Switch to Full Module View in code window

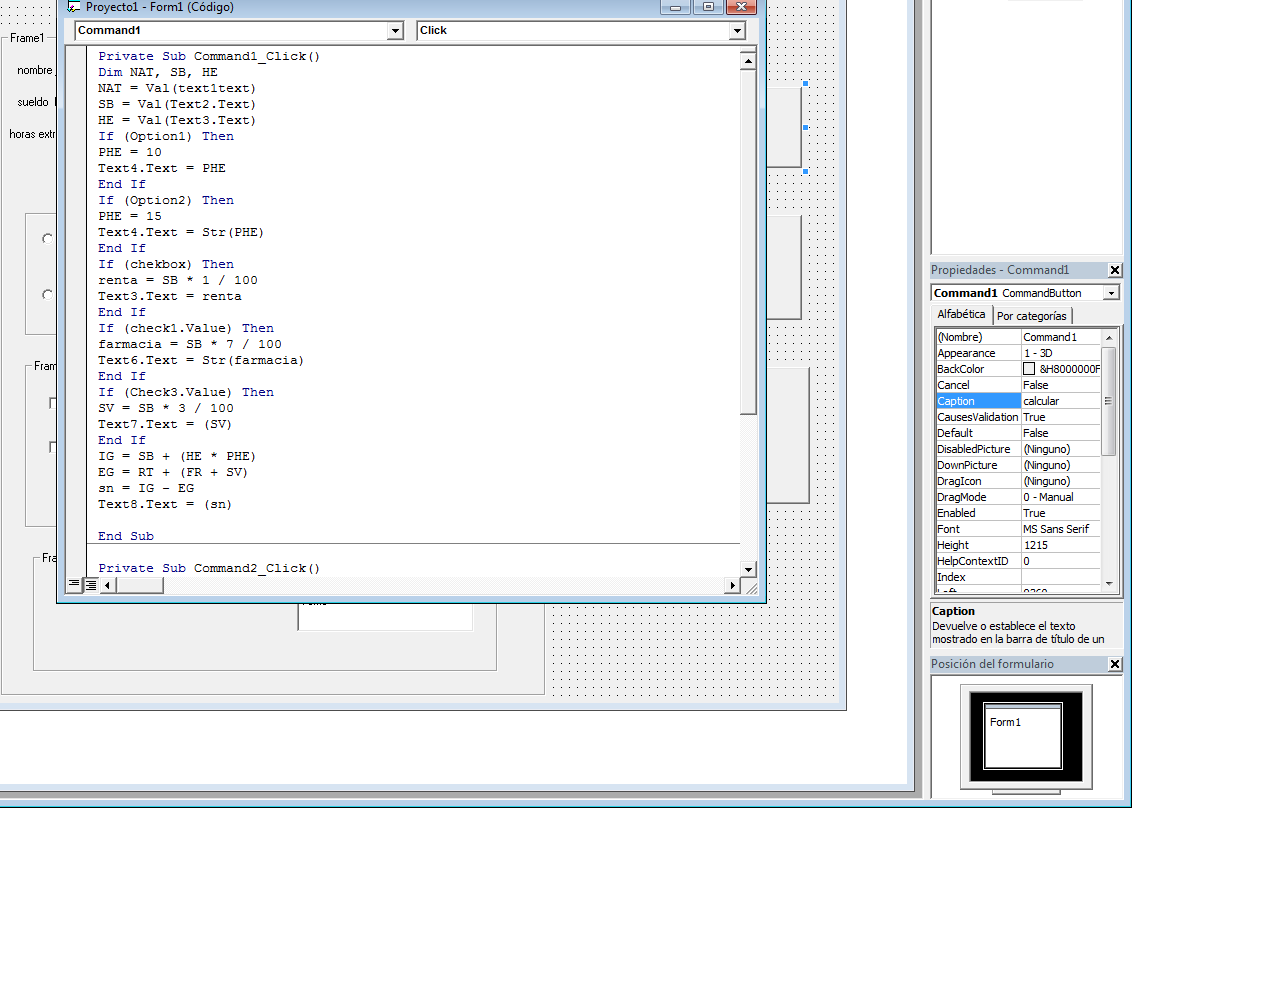tap(90, 584)
